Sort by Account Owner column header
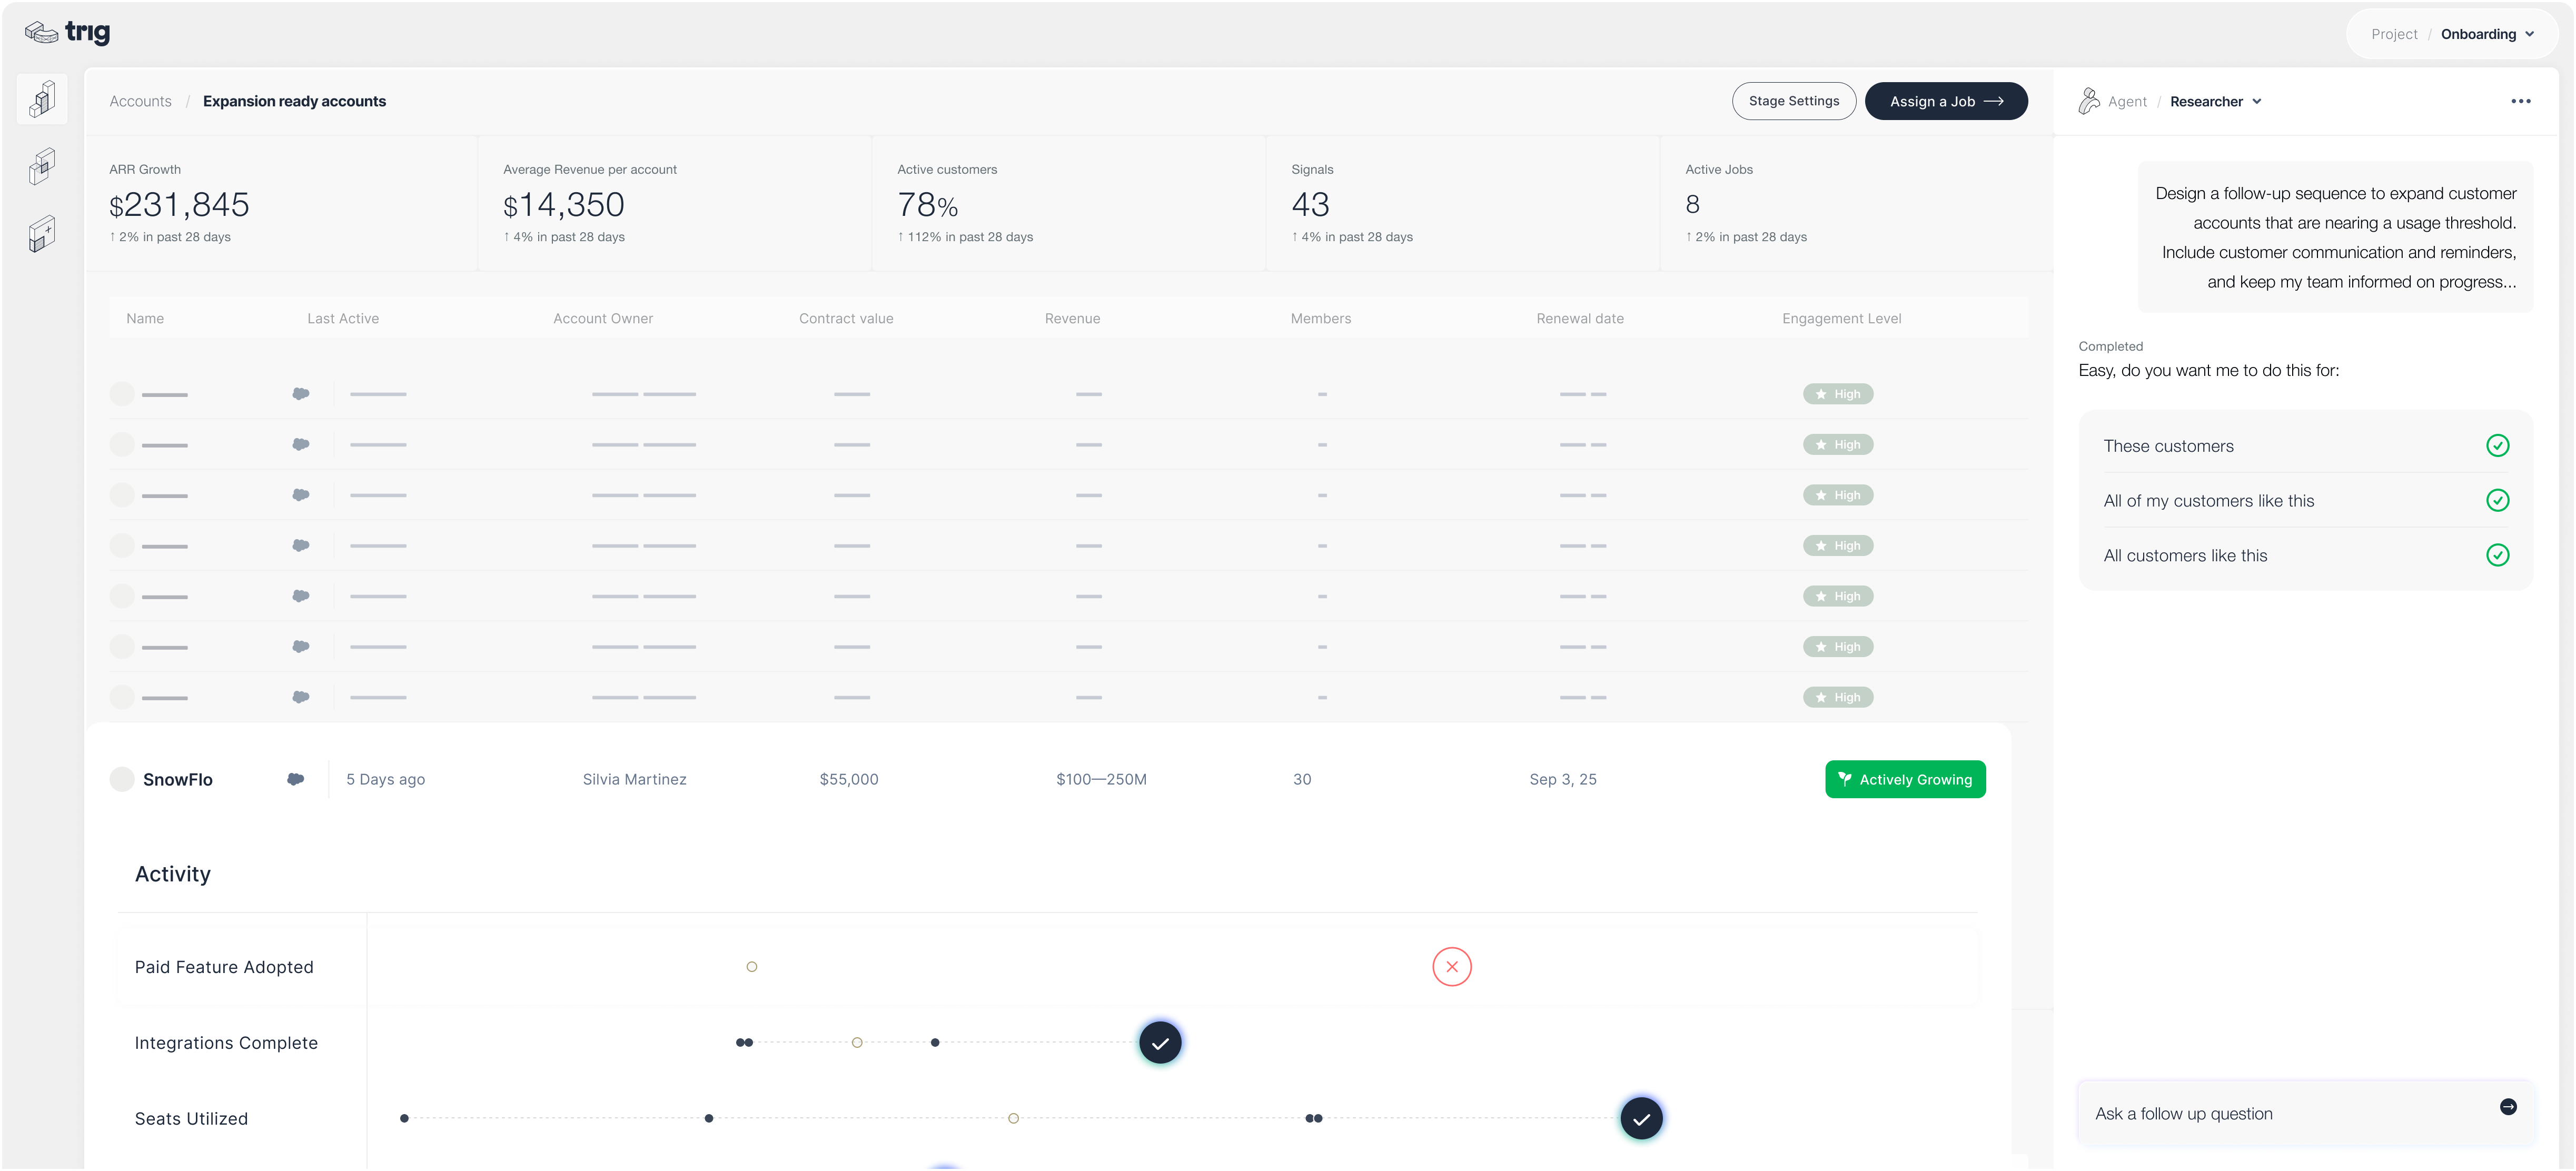Viewport: 2576px width, 1171px height. pos(603,318)
